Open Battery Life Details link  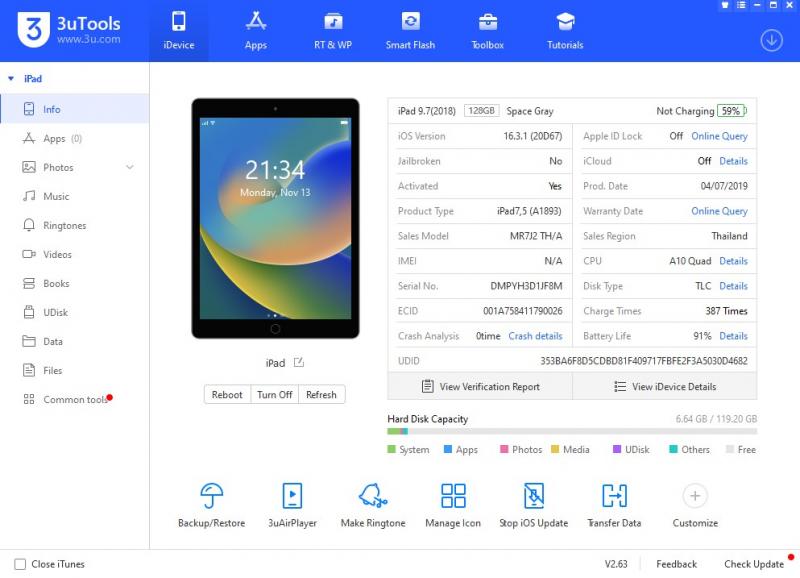coord(733,336)
